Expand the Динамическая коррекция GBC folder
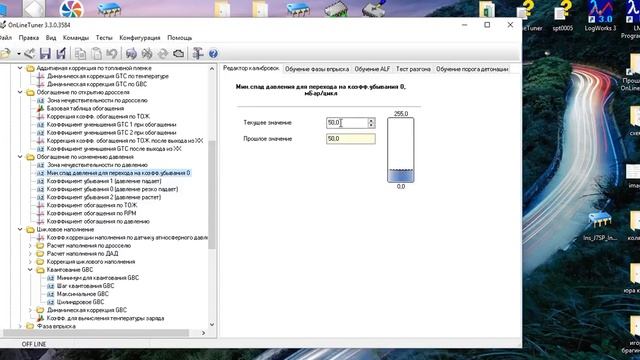The width and height of the screenshot is (640, 360). tap(30, 310)
